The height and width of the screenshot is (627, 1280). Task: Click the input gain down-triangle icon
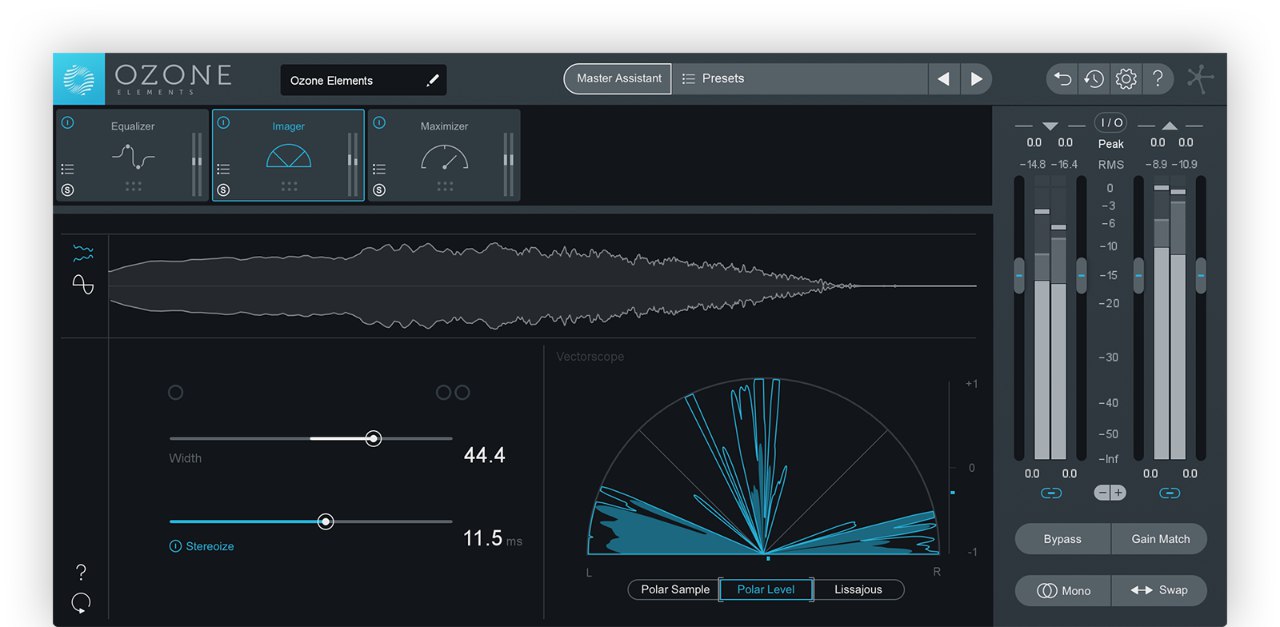click(x=1049, y=126)
